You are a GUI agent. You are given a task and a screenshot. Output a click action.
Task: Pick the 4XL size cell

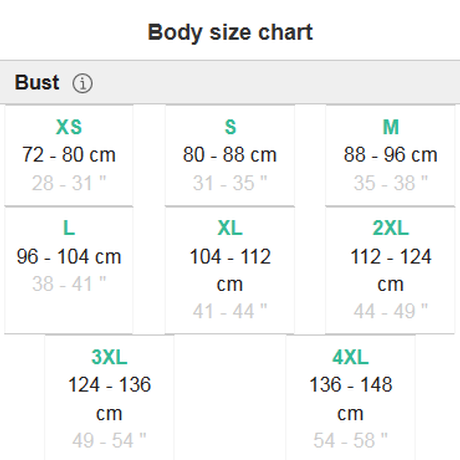click(x=351, y=397)
